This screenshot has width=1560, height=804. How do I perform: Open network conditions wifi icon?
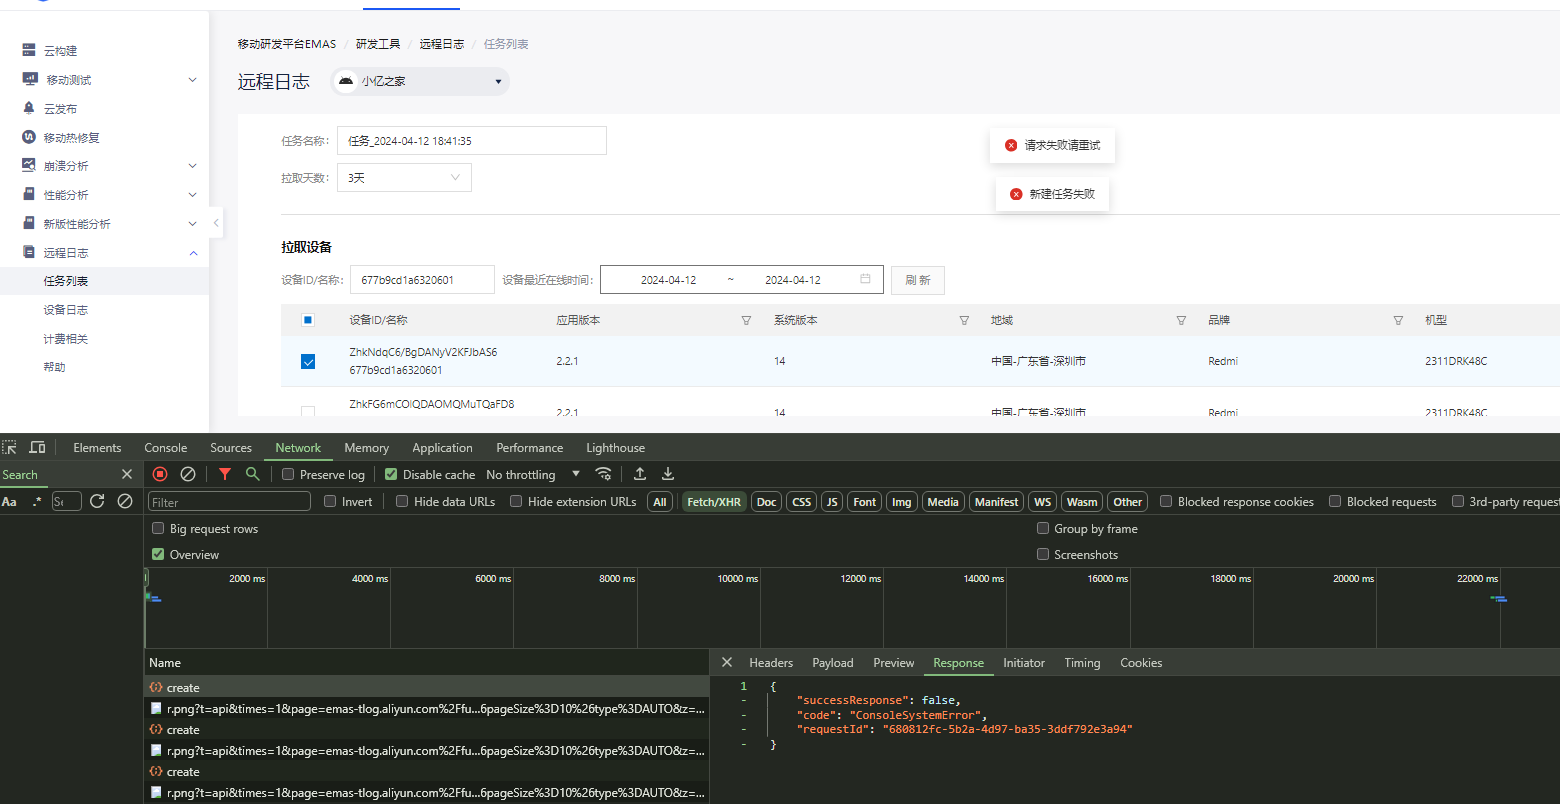603,474
